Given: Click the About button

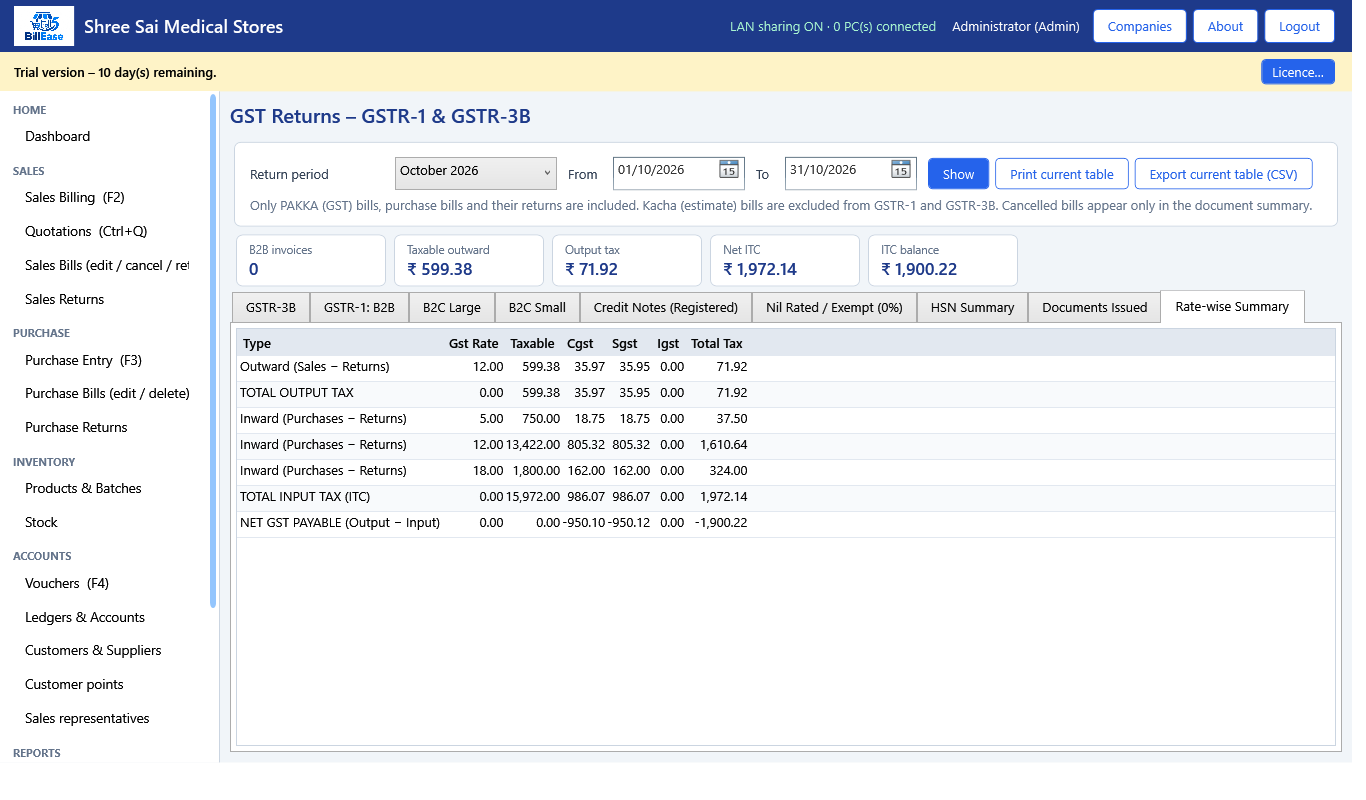Looking at the screenshot, I should 1225,26.
